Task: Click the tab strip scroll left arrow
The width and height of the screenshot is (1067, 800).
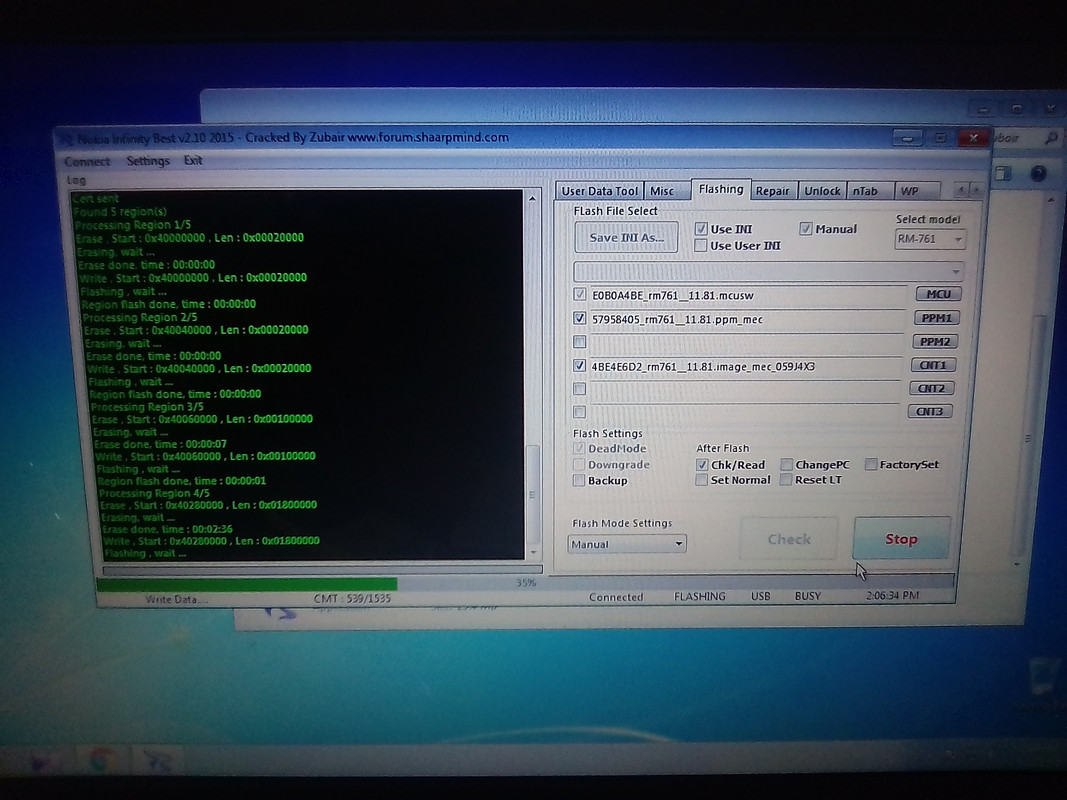Action: (x=960, y=190)
